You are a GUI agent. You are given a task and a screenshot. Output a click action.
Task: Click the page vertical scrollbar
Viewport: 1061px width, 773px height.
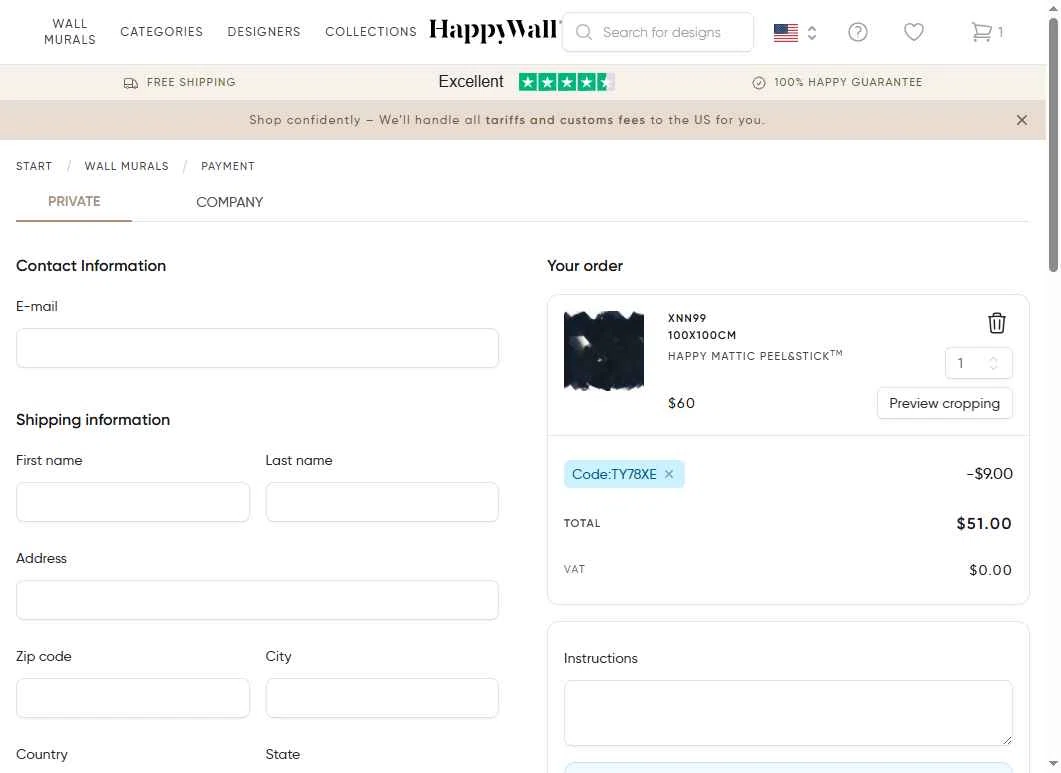click(x=1053, y=146)
